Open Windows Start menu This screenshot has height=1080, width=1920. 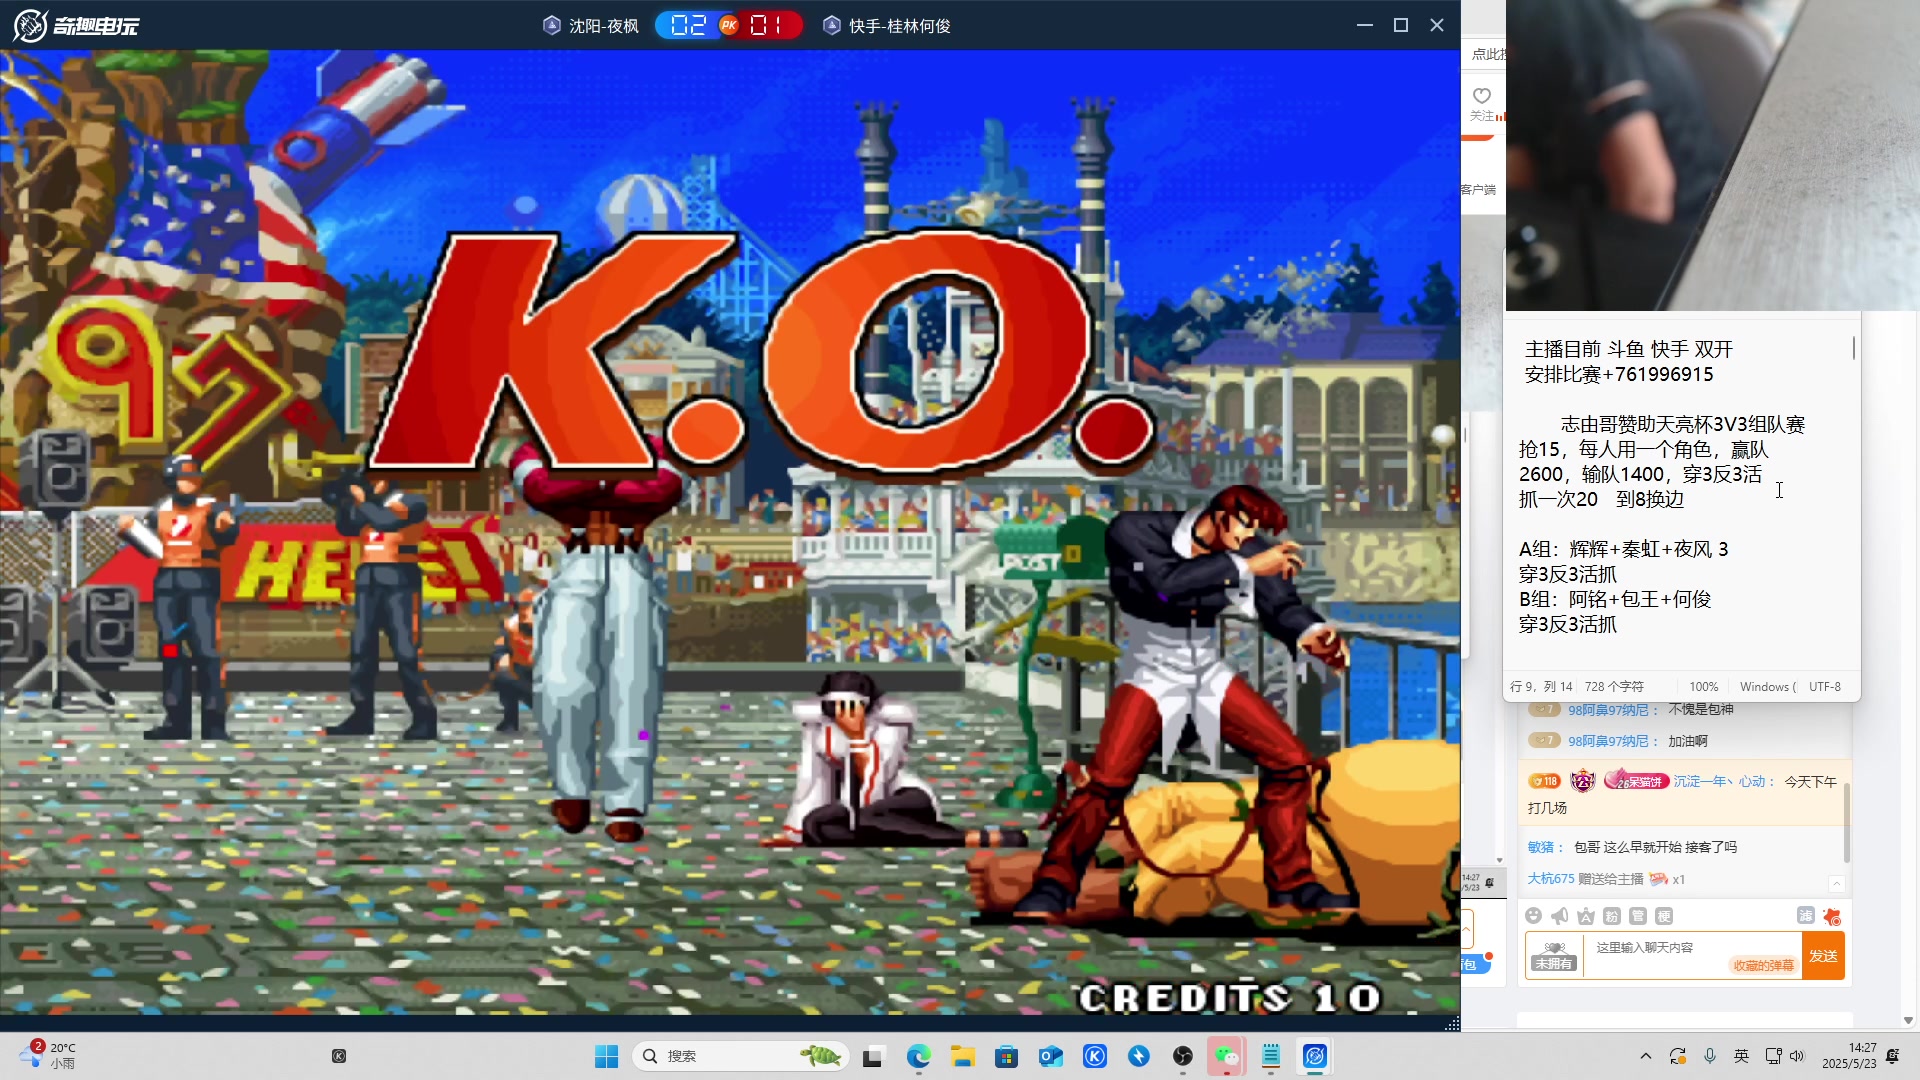pyautogui.click(x=606, y=1056)
